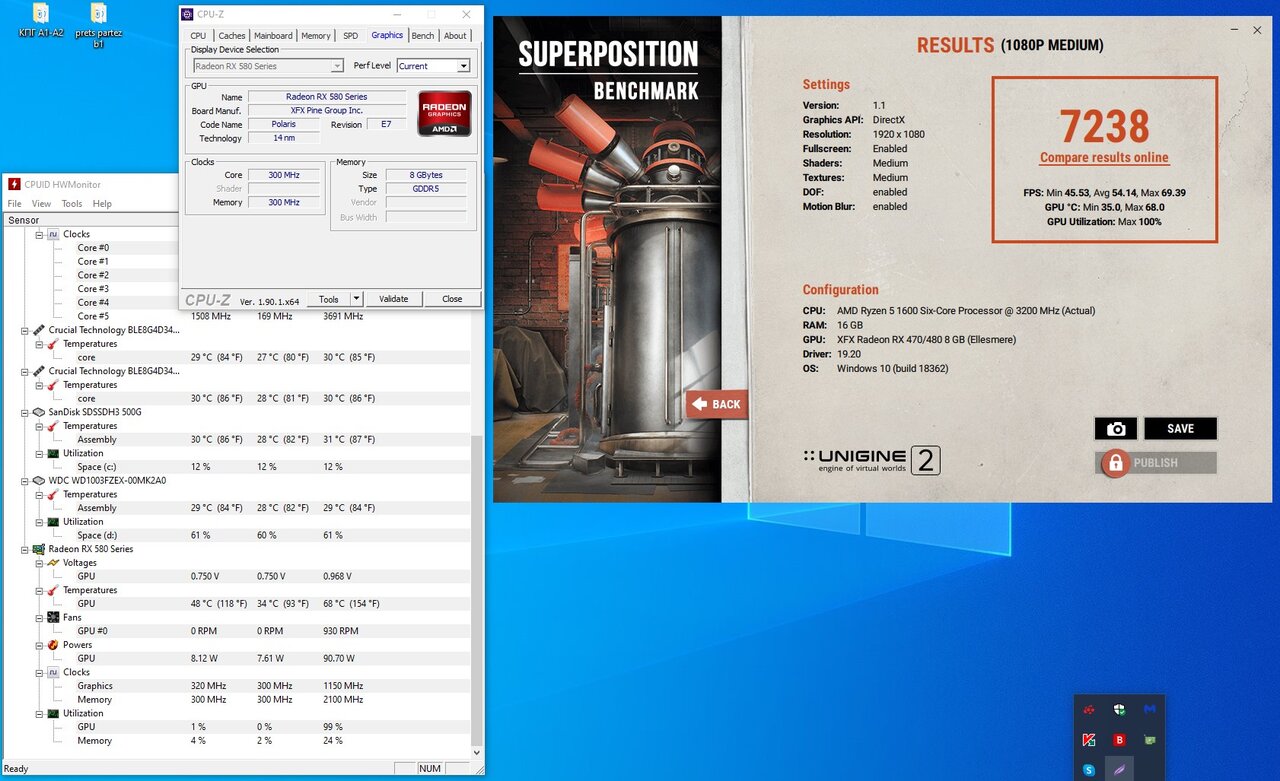This screenshot has width=1280, height=781.
Task: Click the SanDisk SDSSDH3 drive icon in HWMonitor
Action: (38, 412)
